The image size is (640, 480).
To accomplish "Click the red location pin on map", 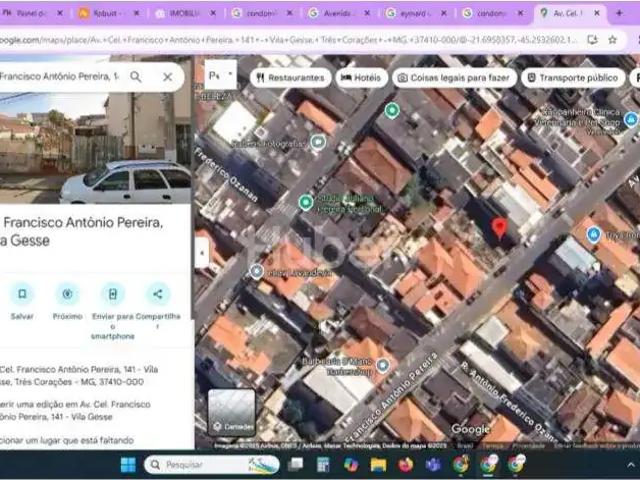I will click(499, 228).
